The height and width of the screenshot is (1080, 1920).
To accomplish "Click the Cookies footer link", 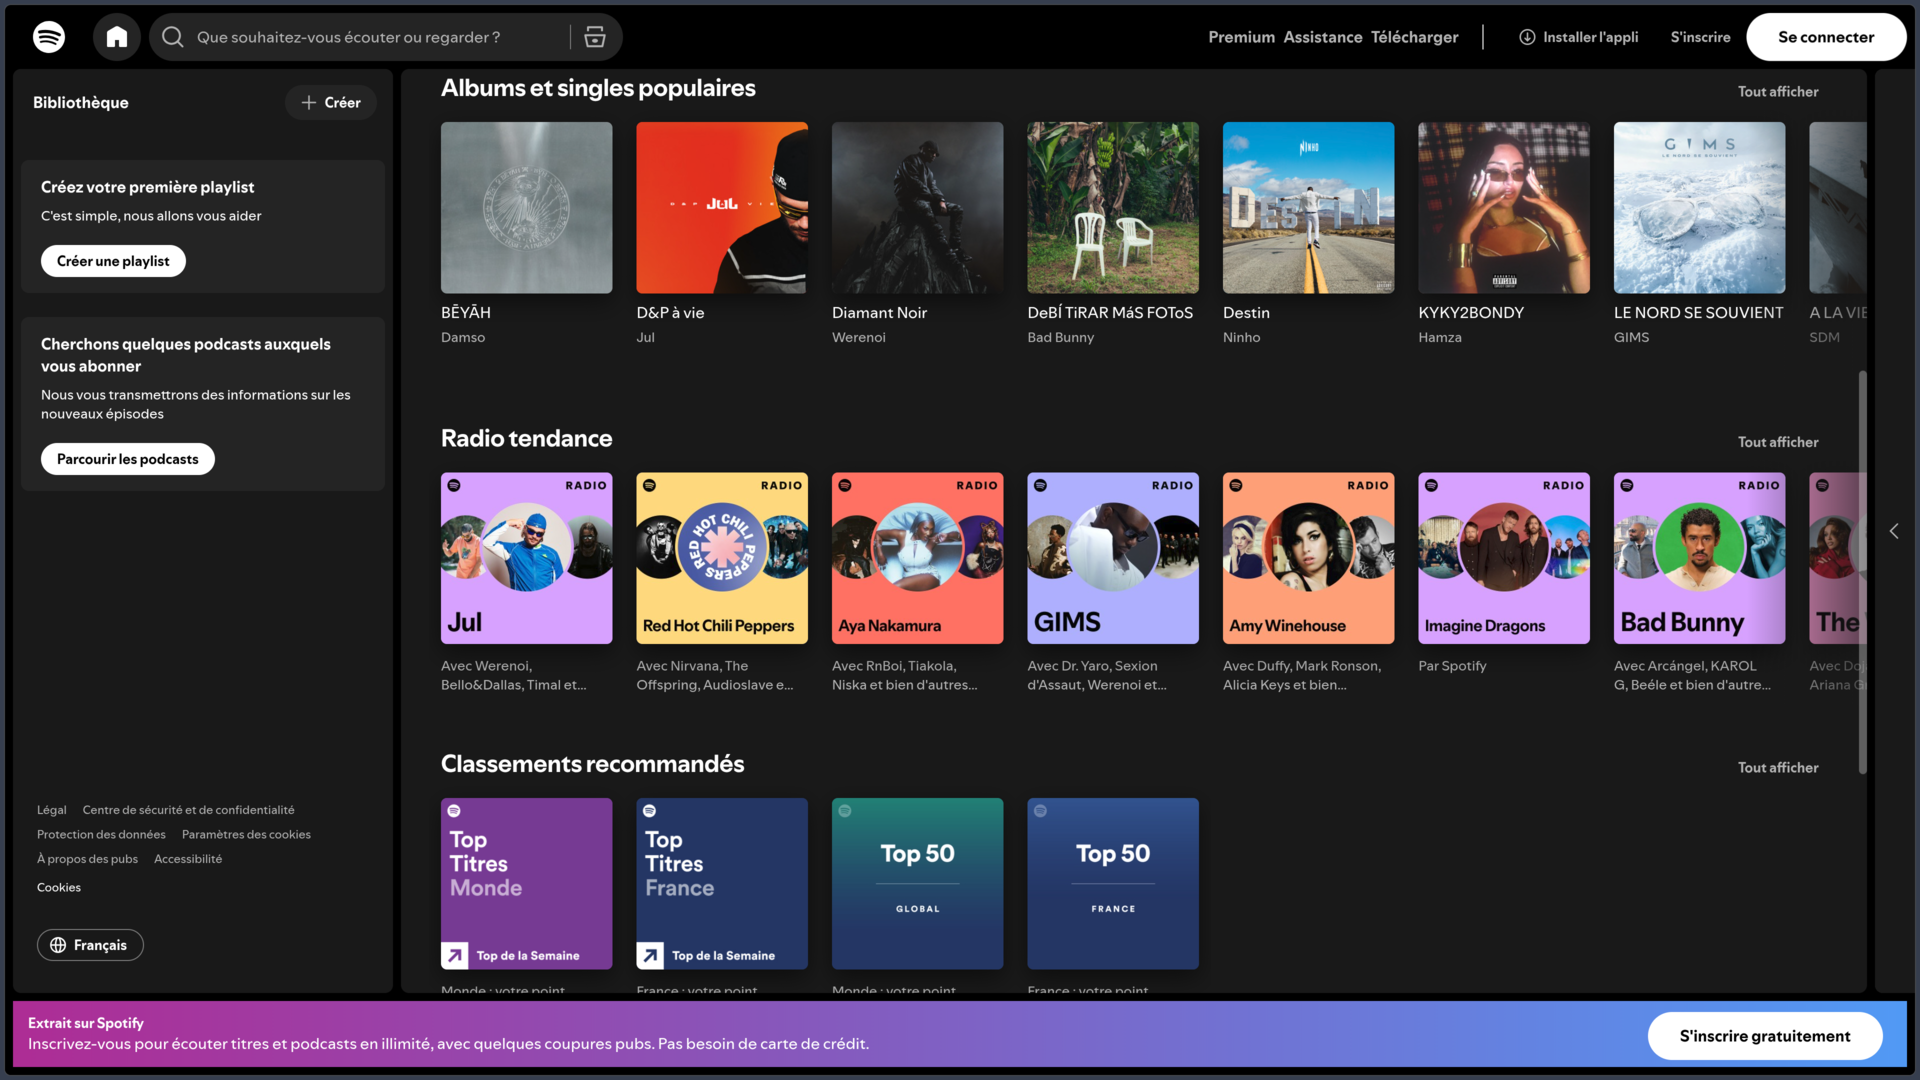I will [x=59, y=888].
